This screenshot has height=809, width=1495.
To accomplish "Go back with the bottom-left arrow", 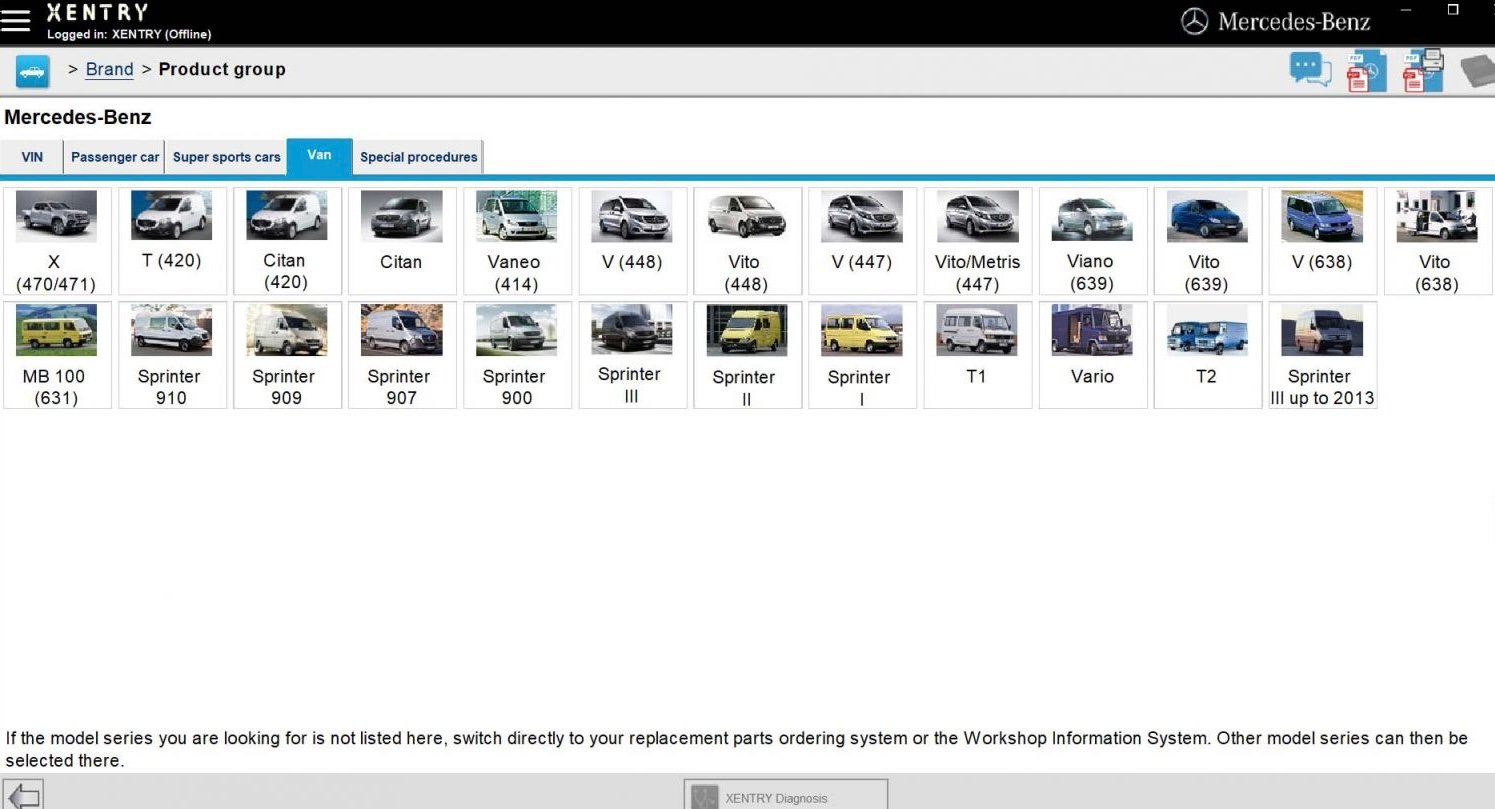I will [x=23, y=795].
